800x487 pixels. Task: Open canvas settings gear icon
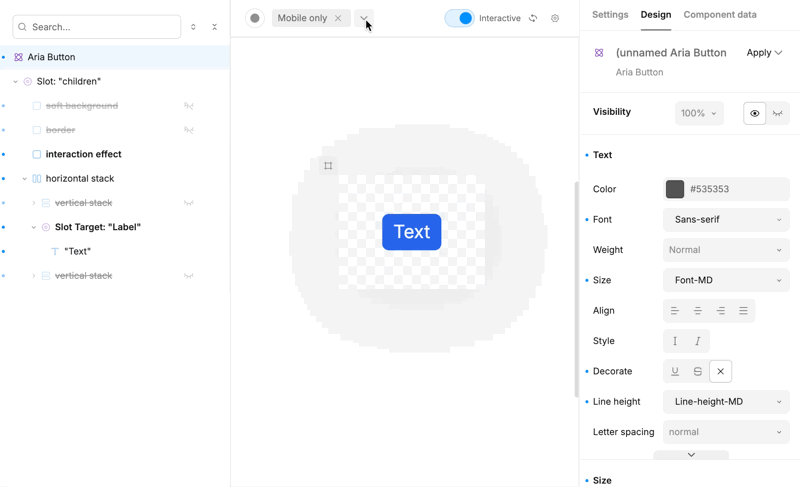(555, 18)
